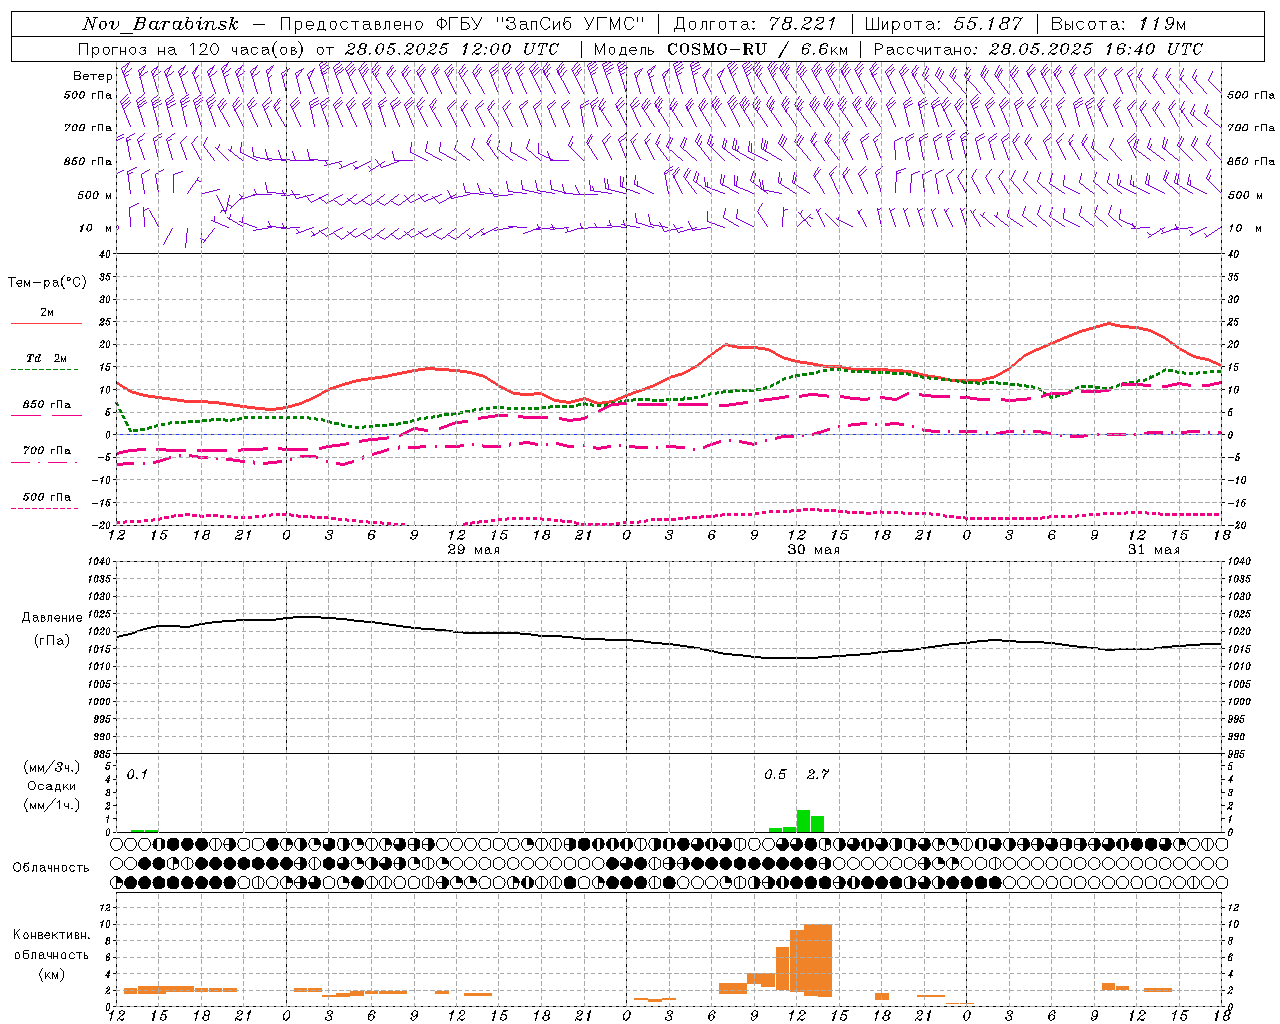The width and height of the screenshot is (1280, 1024).
Task: Select the 'Прогноз на 120 часа(ов)' forecast text
Action: point(192,49)
